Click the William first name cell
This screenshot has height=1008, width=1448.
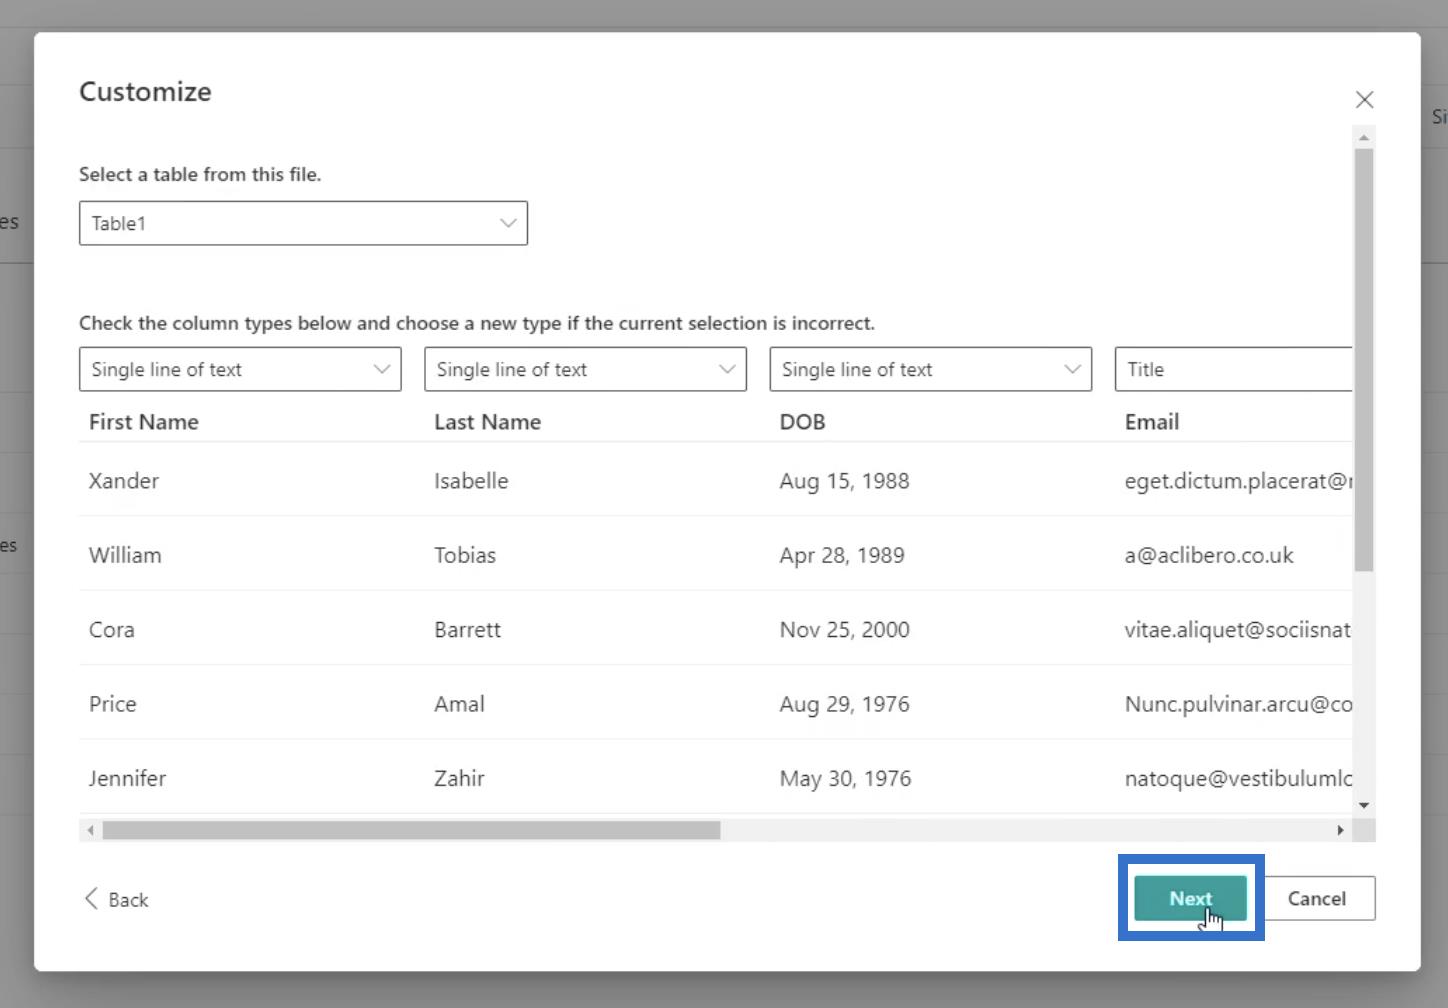125,555
